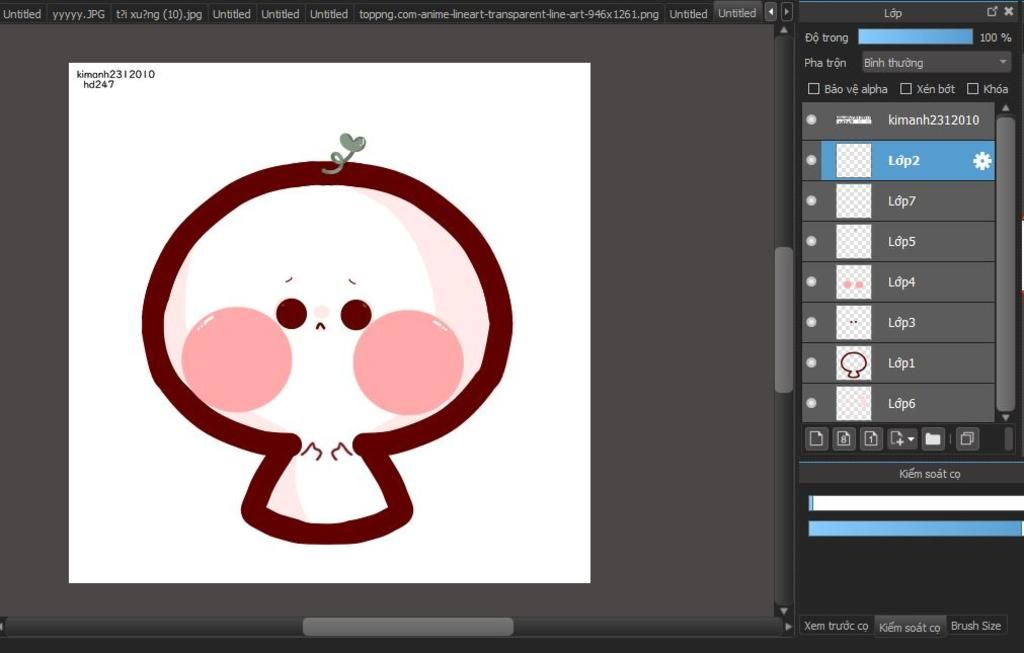The image size is (1024, 653).
Task: Click canvas vertical scroll-down arrow
Action: tap(784, 611)
